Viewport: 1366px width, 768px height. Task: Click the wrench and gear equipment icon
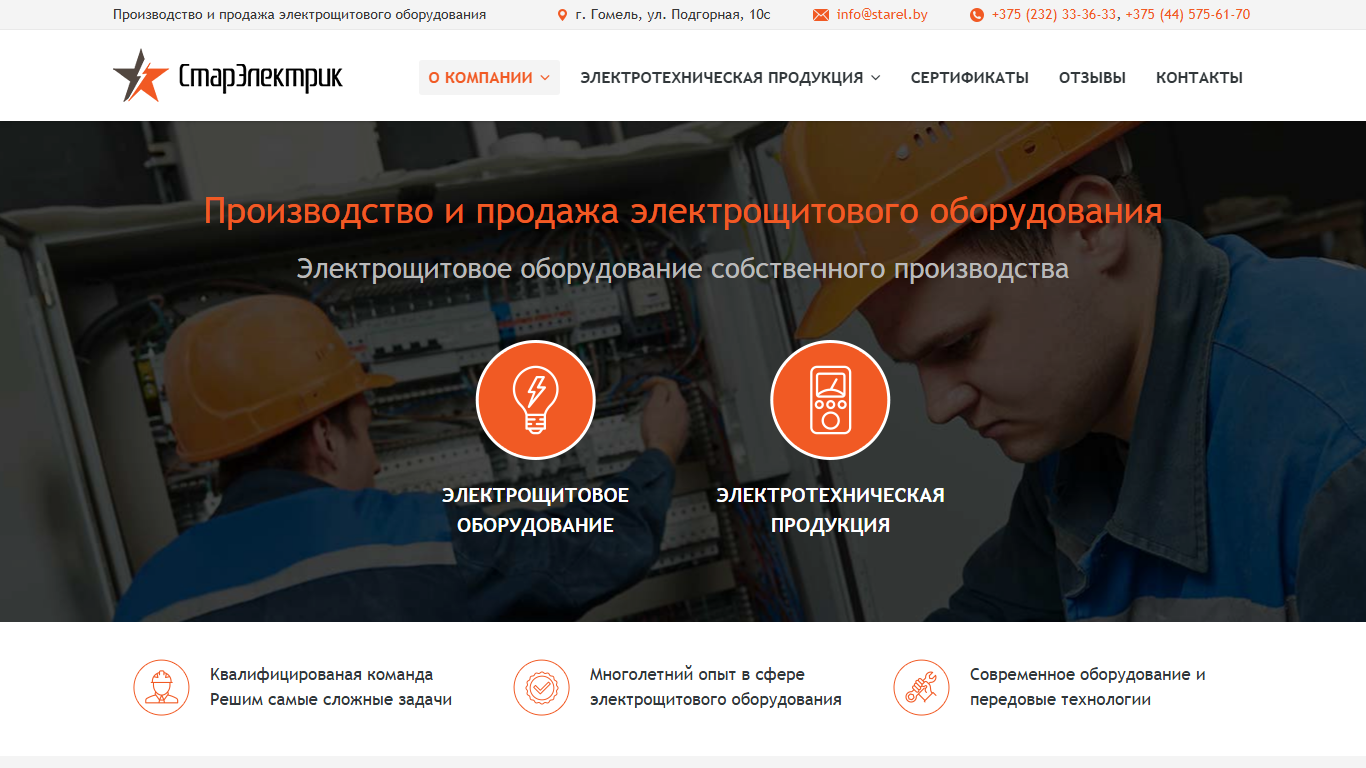point(921,687)
